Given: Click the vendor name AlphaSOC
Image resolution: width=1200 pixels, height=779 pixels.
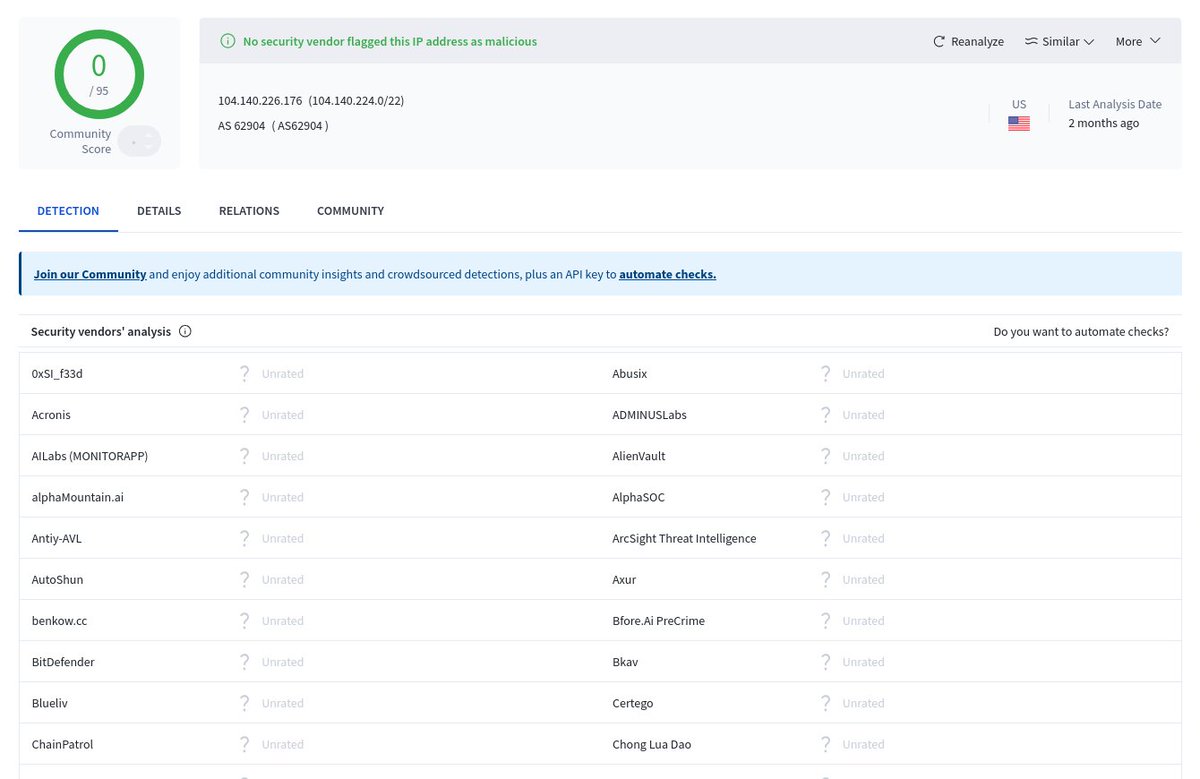Looking at the screenshot, I should click(638, 497).
